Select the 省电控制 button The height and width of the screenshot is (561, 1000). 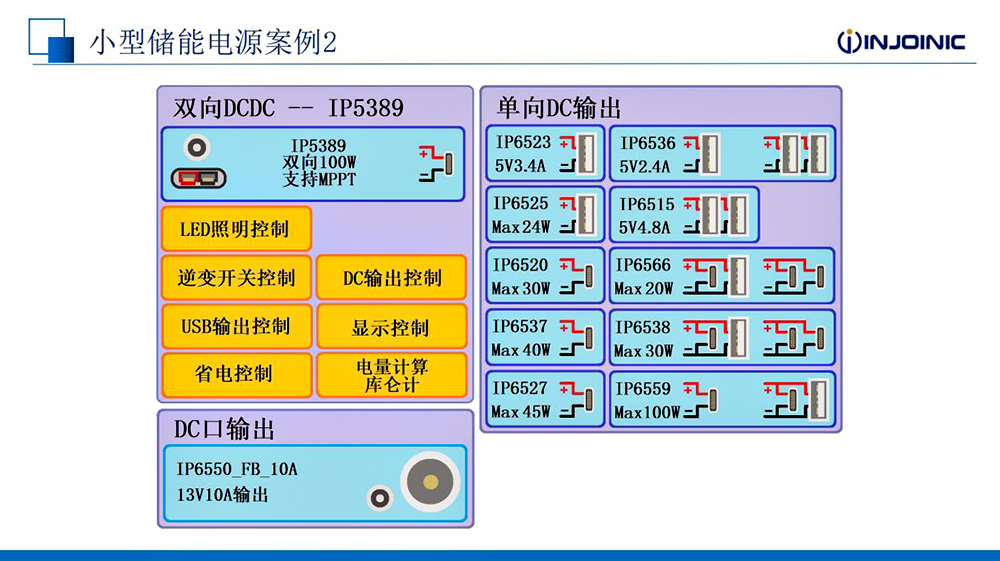click(x=236, y=375)
